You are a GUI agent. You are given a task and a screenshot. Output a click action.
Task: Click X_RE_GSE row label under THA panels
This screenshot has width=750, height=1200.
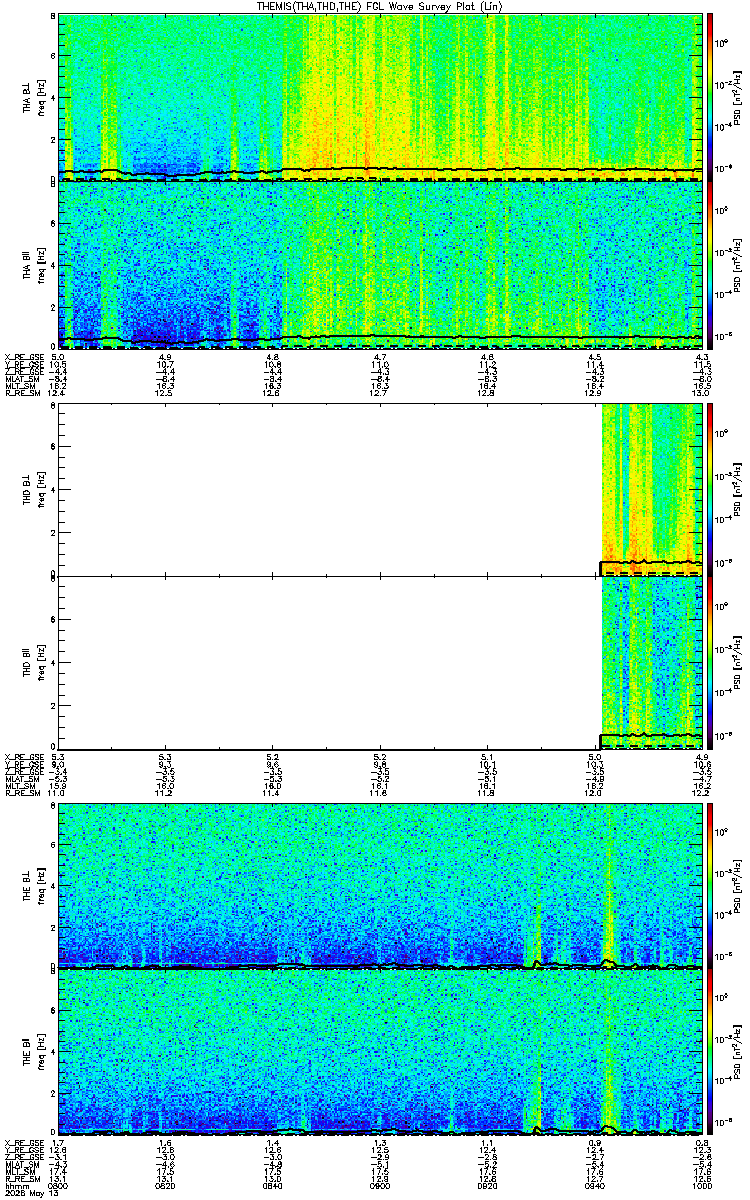pos(24,356)
